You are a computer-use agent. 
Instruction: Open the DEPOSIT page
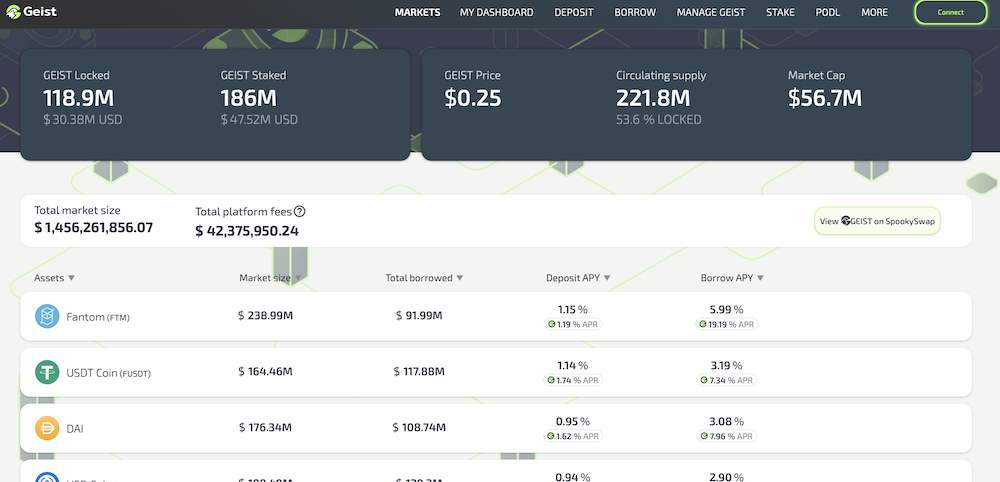573,12
